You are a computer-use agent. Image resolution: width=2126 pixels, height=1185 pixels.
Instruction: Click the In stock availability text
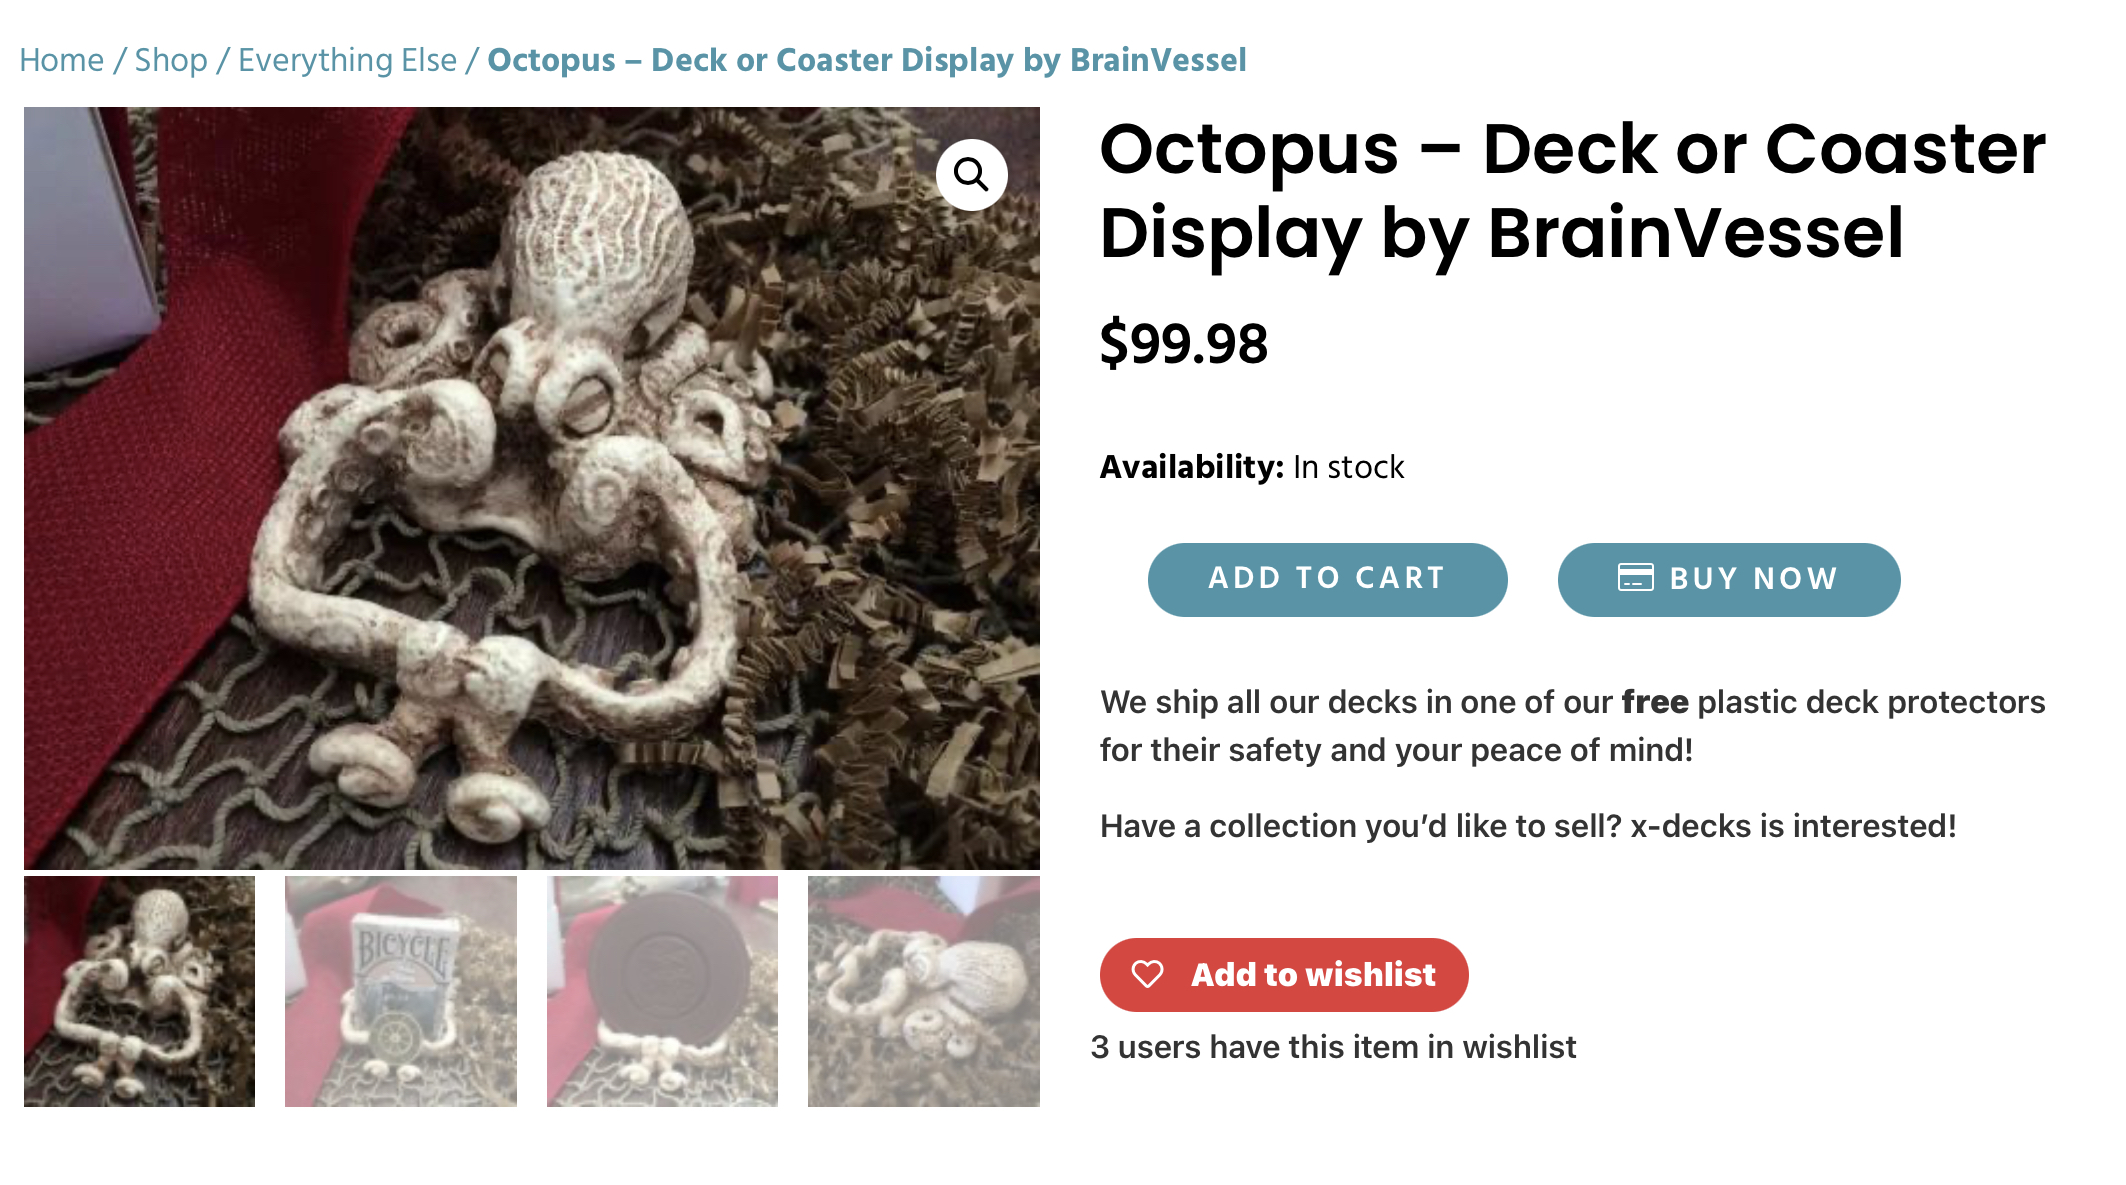tap(1348, 467)
